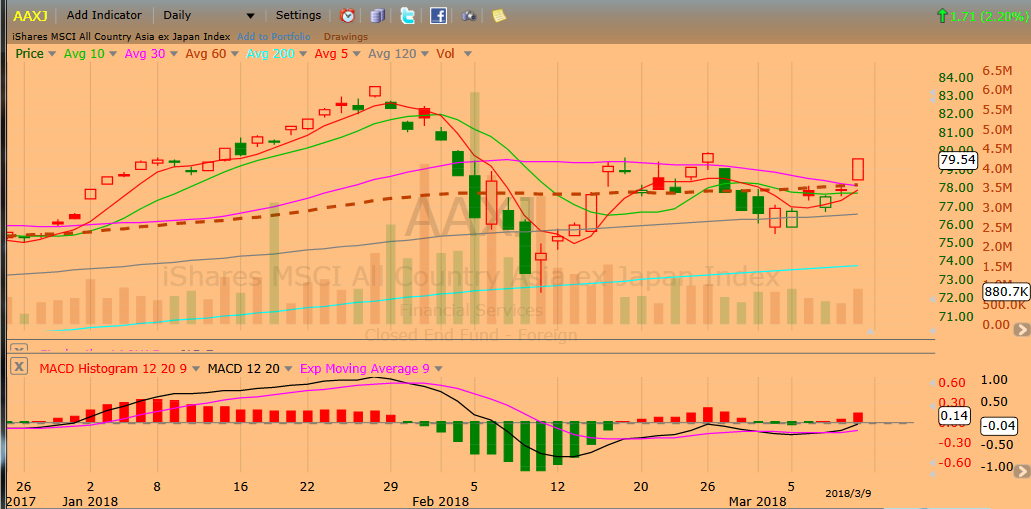Click the database stack icon in toolbar
The width and height of the screenshot is (1031, 509).
[377, 15]
